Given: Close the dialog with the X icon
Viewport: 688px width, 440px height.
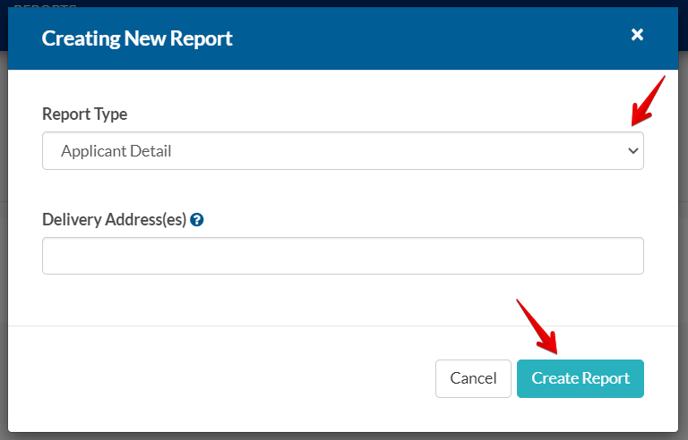Looking at the screenshot, I should coord(637,35).
